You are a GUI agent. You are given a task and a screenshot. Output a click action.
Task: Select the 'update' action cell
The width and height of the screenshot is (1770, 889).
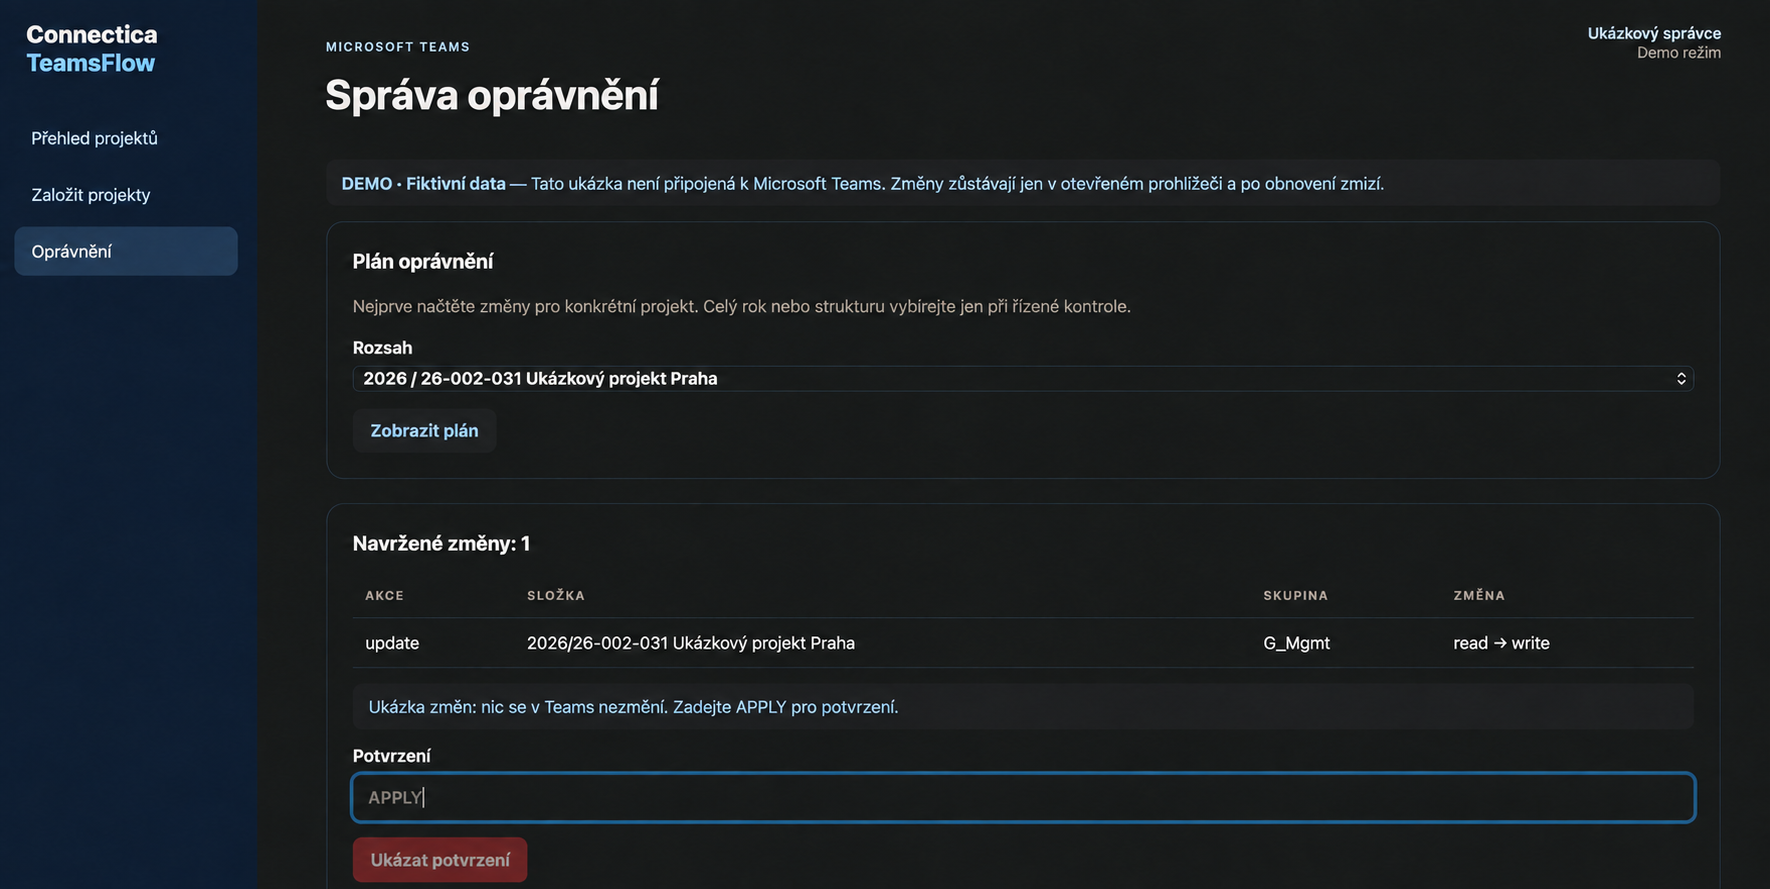point(392,643)
